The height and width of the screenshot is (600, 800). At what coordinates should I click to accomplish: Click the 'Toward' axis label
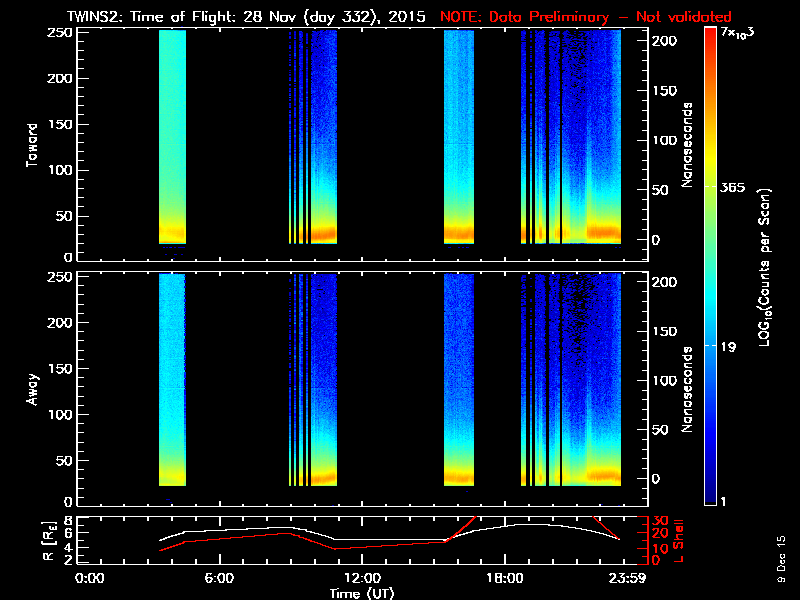click(33, 145)
